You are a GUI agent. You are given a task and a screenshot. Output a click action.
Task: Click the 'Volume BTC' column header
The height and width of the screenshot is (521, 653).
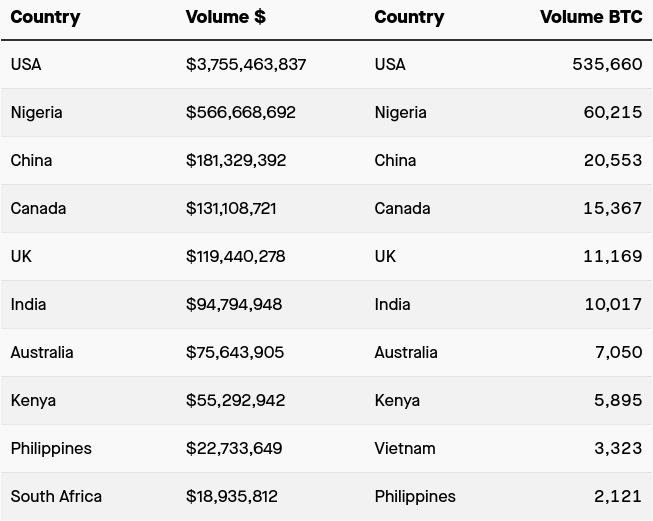click(x=591, y=17)
